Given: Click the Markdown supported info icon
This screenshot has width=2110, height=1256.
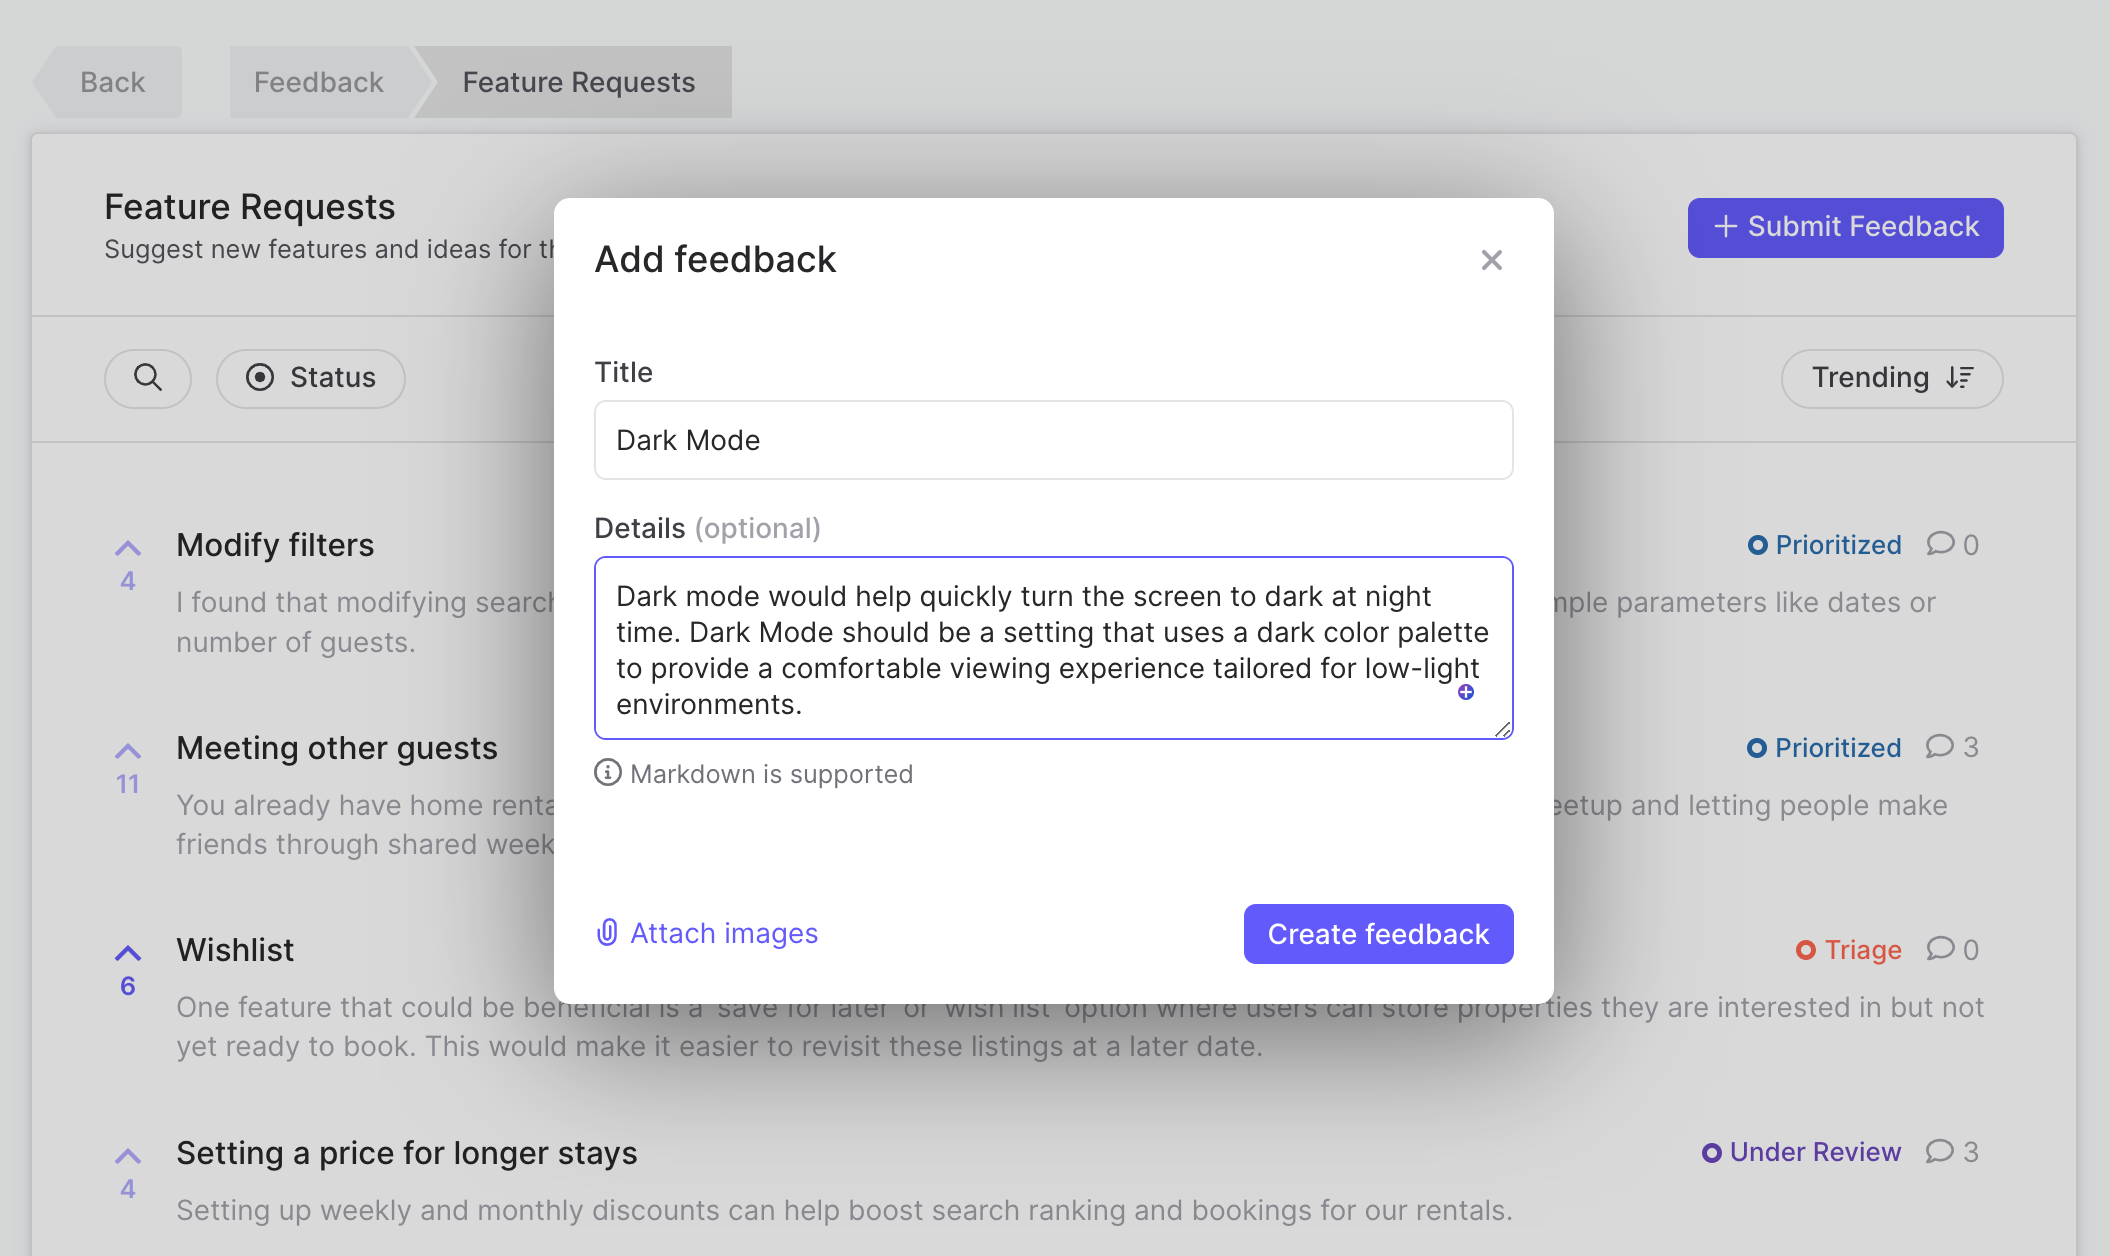Looking at the screenshot, I should click(608, 773).
